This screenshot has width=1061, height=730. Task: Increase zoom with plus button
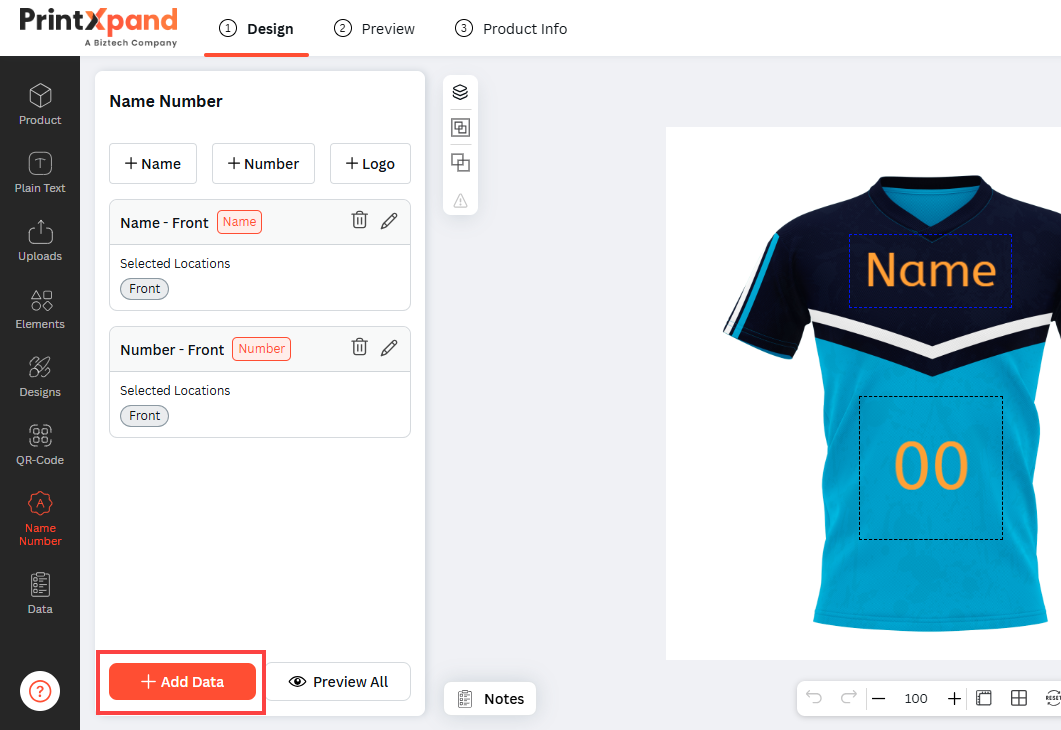[x=954, y=698]
